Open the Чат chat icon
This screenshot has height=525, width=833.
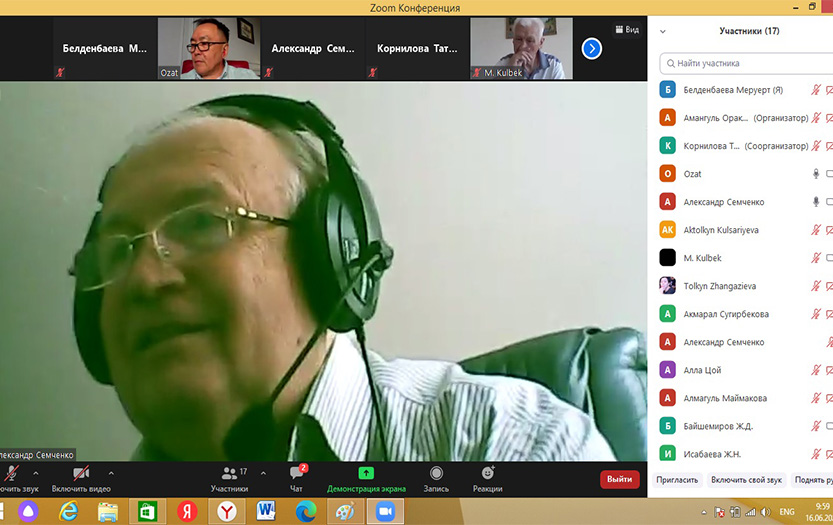pos(296,473)
